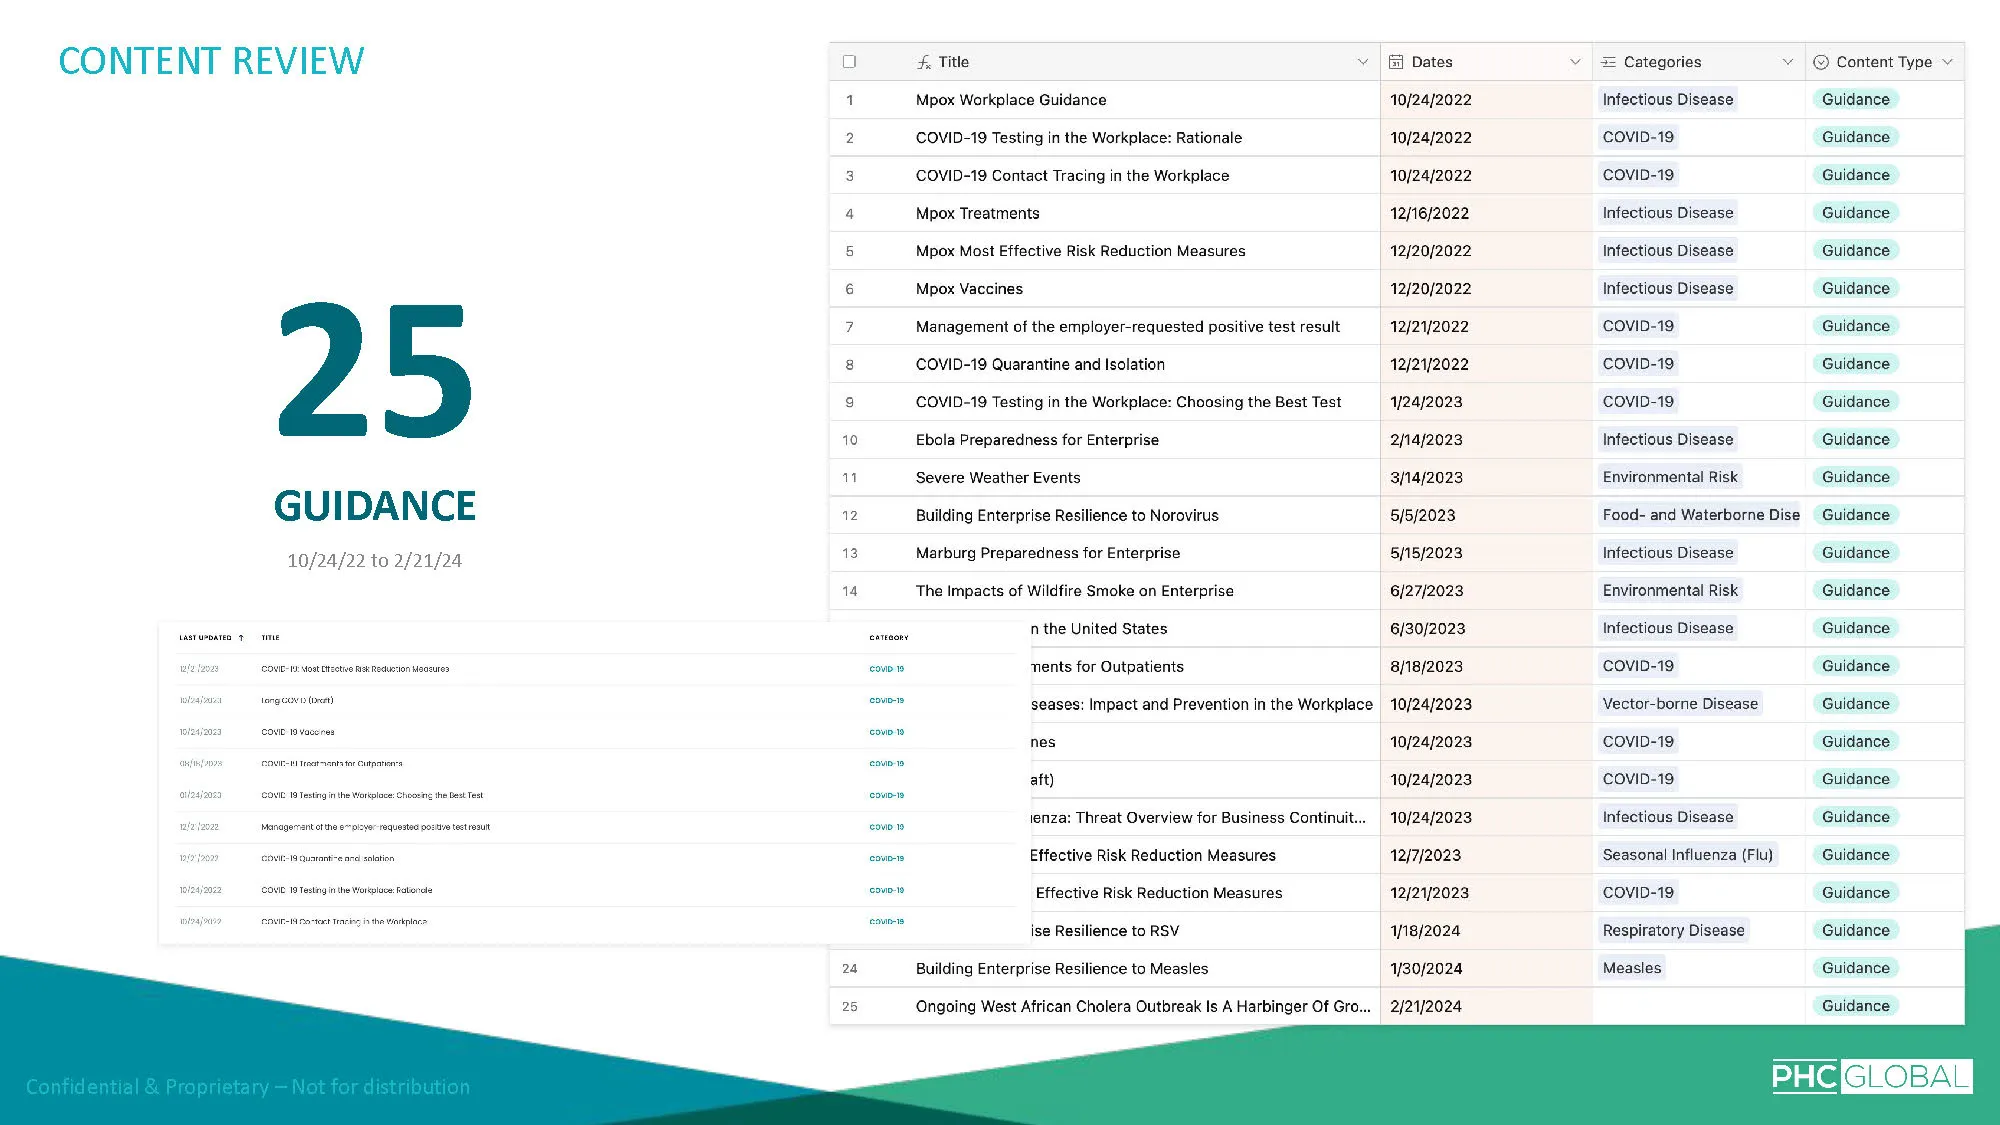Select row number 13, Marburg Preparedness

pyautogui.click(x=849, y=553)
